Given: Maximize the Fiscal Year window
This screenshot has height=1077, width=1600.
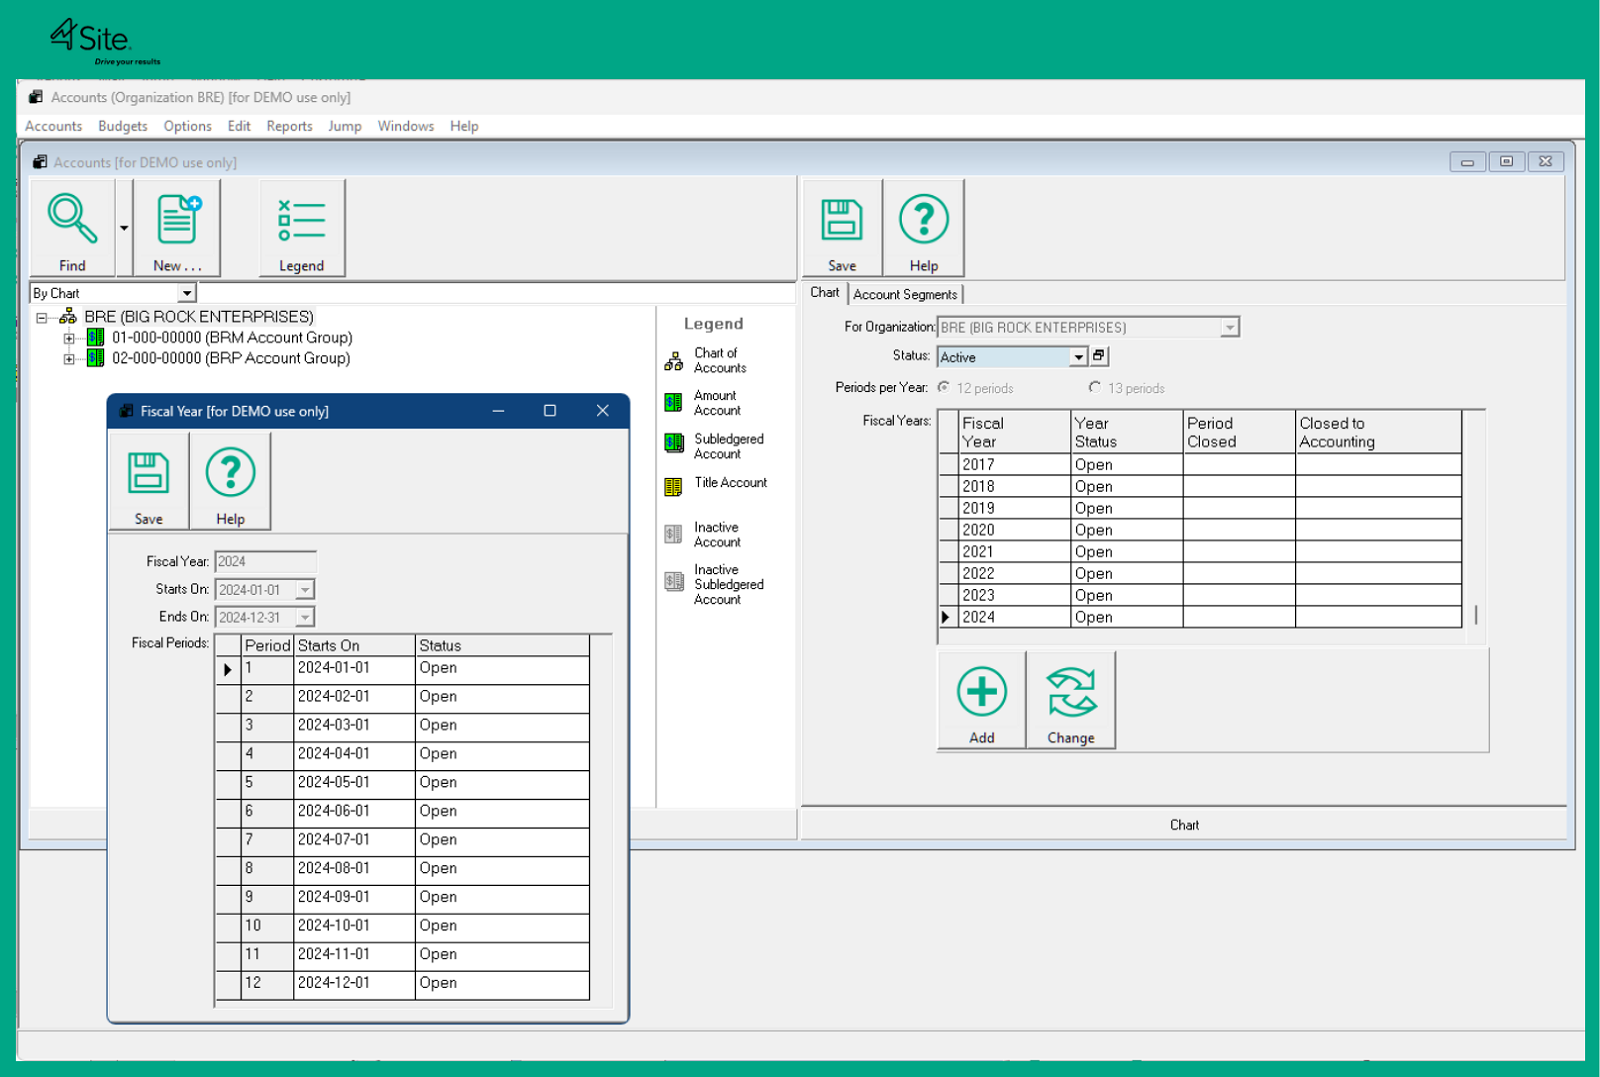Looking at the screenshot, I should (550, 411).
